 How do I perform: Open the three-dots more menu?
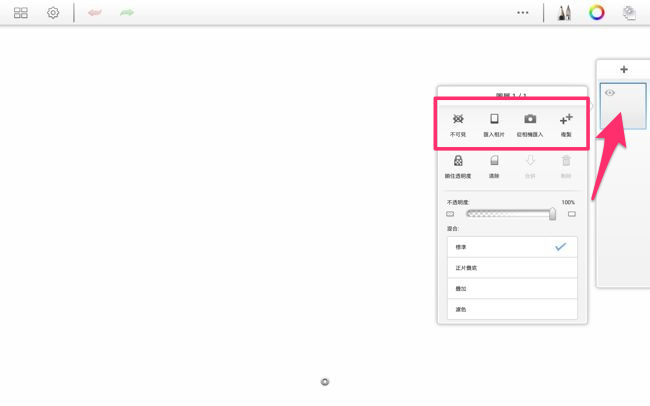click(523, 13)
